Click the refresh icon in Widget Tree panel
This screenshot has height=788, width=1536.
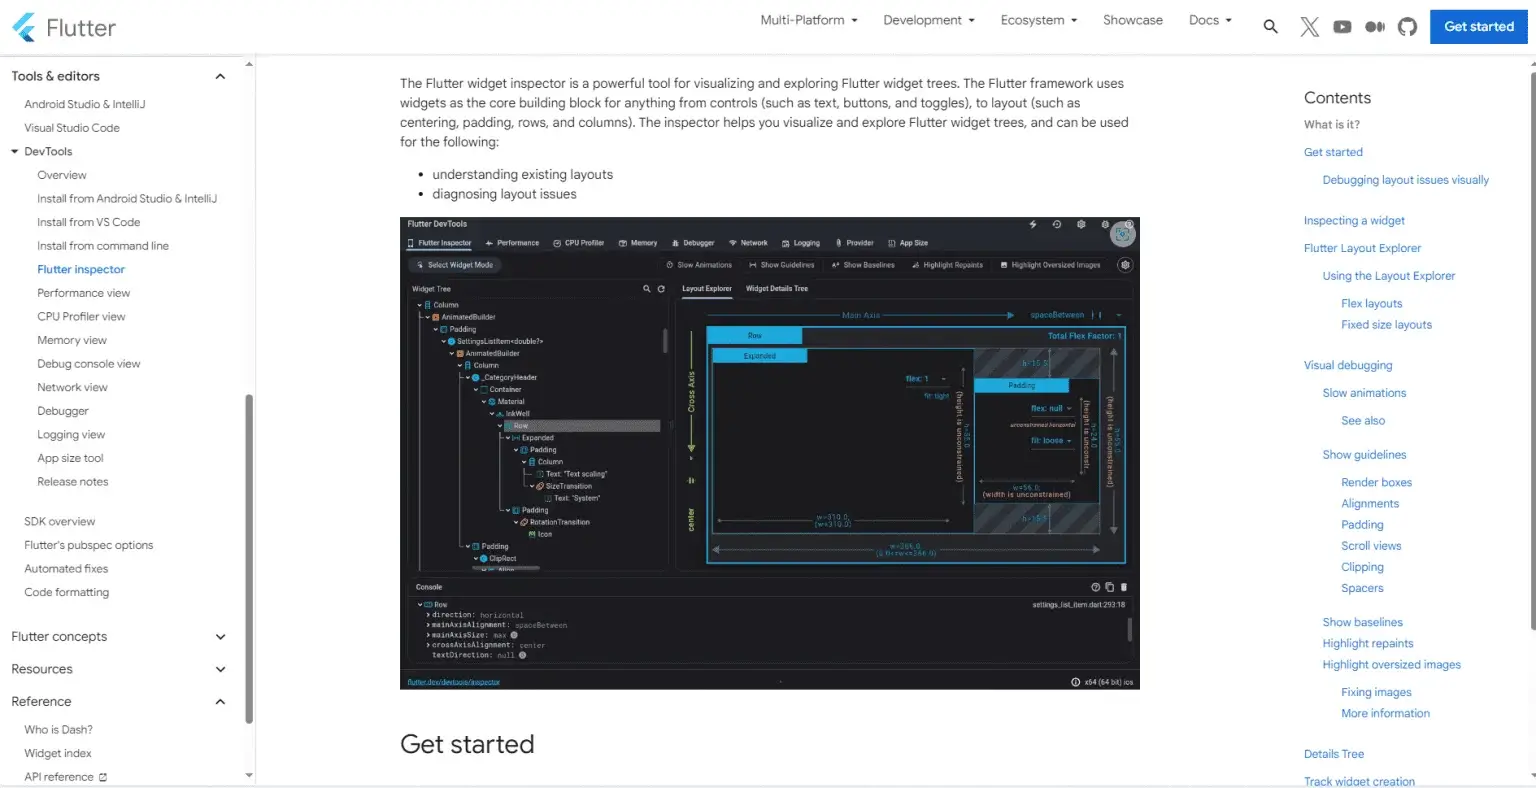[660, 289]
